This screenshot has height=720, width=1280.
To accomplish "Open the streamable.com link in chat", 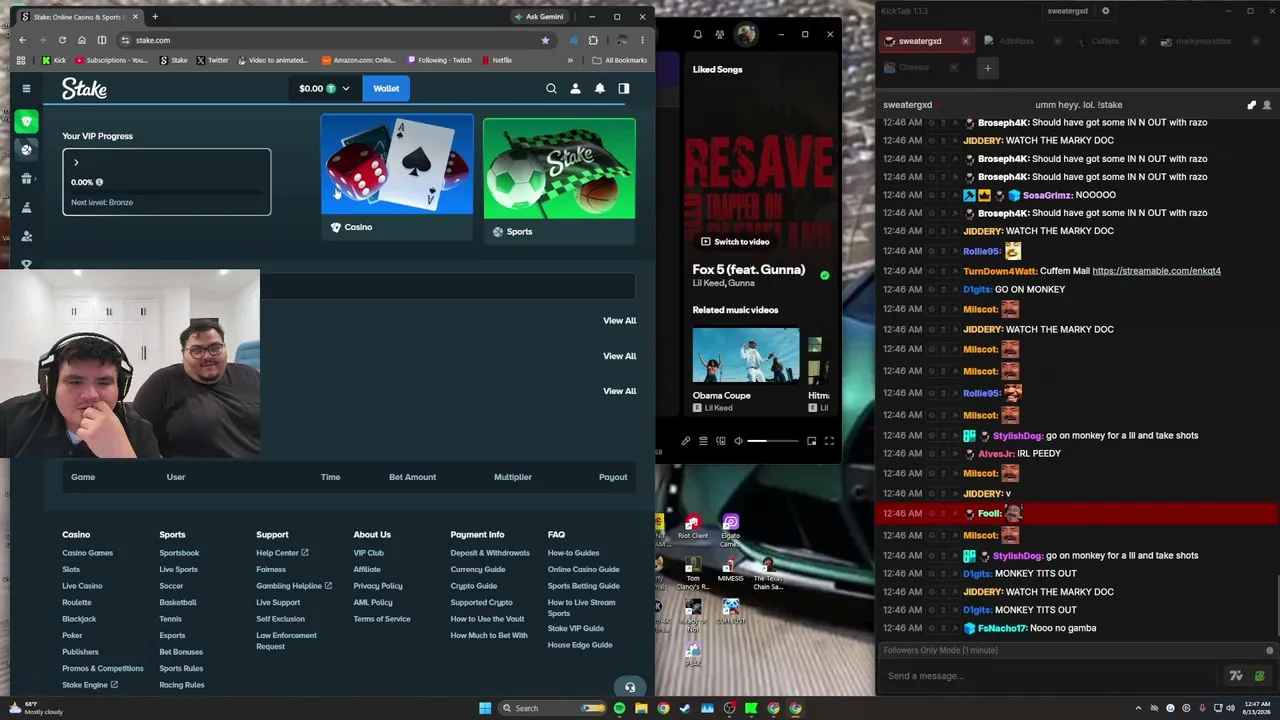I will pos(1156,271).
